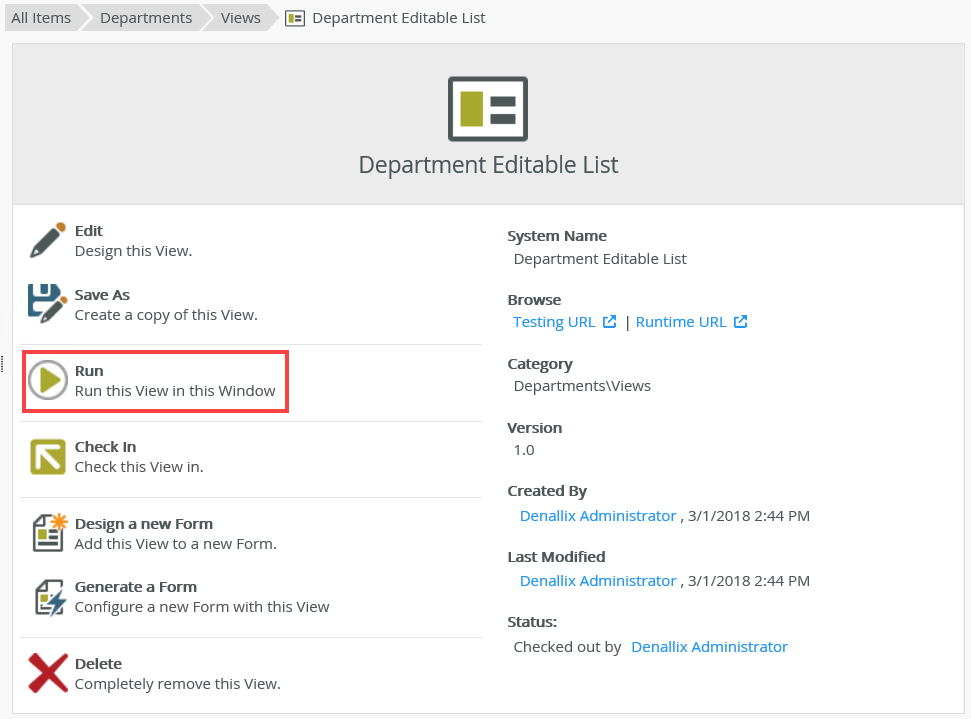Go to All Items in breadcrumb
971x719 pixels.
tap(41, 18)
